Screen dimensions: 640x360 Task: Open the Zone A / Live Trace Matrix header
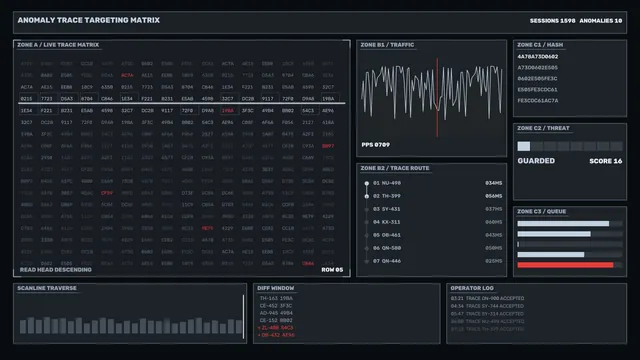[x=58, y=45]
